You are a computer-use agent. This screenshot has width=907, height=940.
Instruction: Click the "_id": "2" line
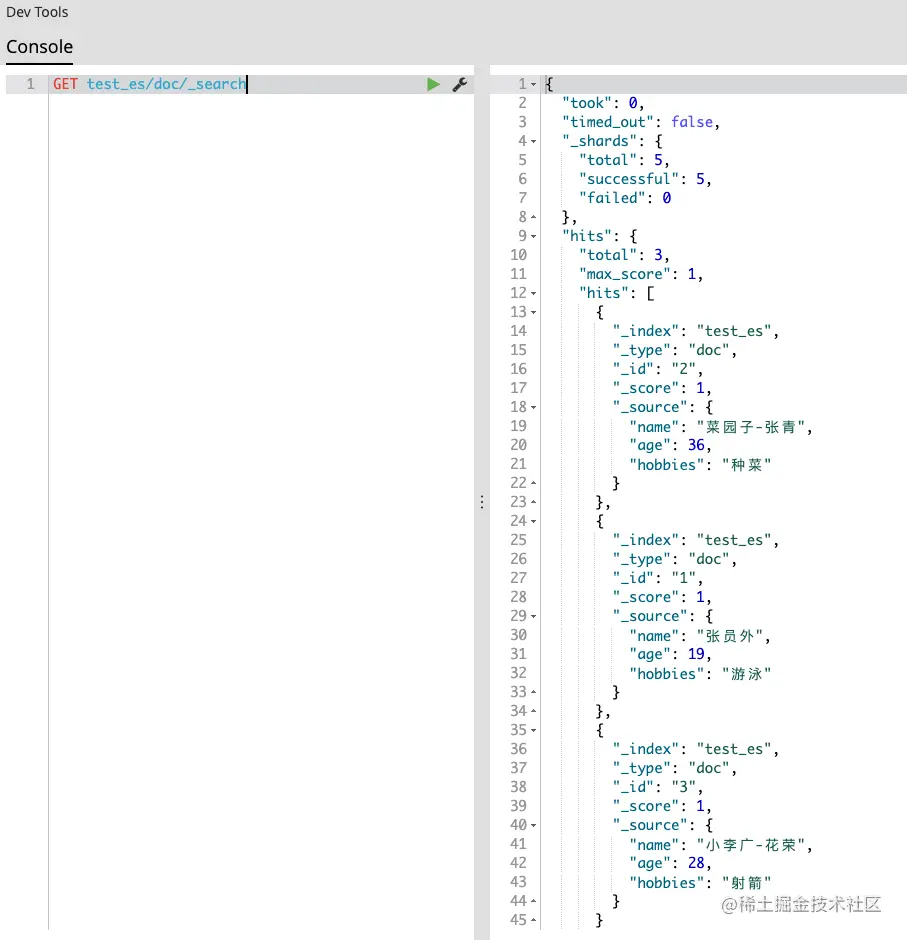click(x=658, y=369)
